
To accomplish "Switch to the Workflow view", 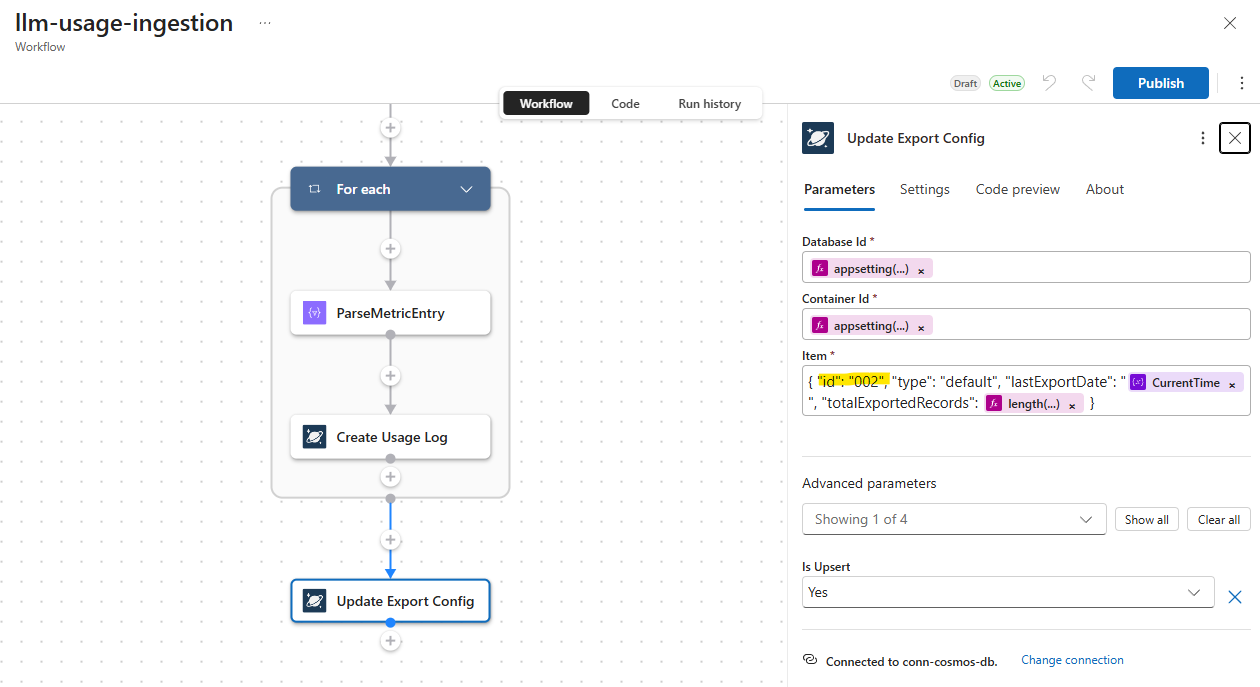I will pos(546,103).
